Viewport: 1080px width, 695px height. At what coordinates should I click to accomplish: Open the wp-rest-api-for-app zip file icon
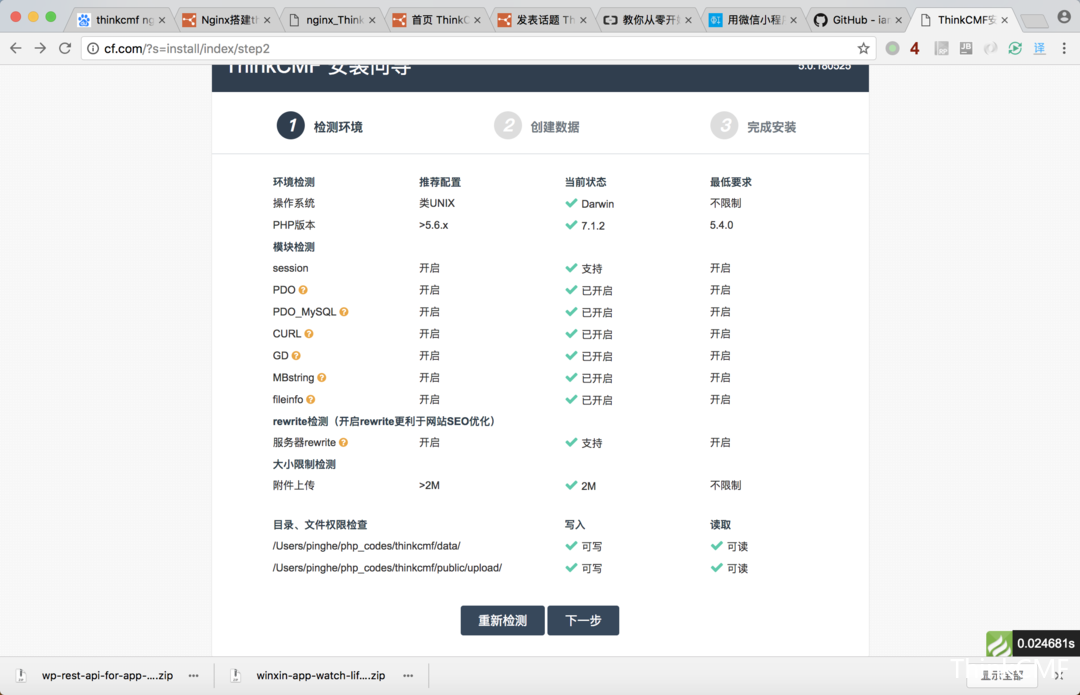click(x=21, y=676)
